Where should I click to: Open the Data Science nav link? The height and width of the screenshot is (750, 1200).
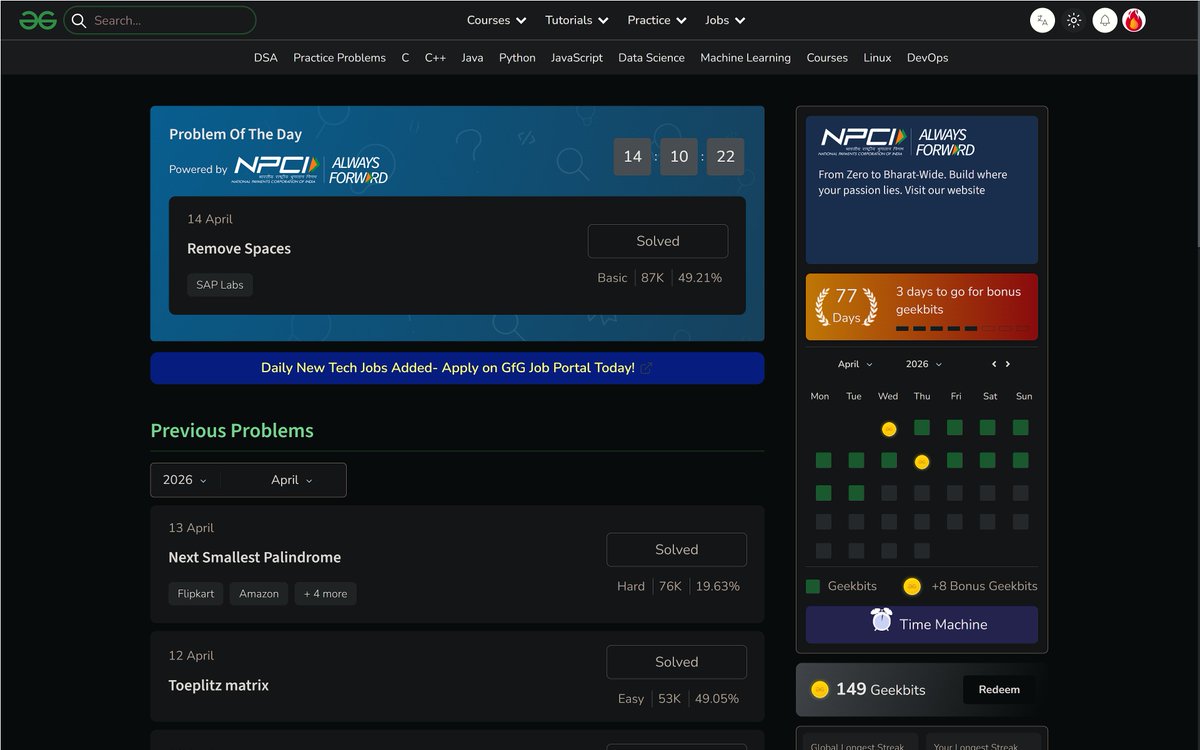[651, 58]
